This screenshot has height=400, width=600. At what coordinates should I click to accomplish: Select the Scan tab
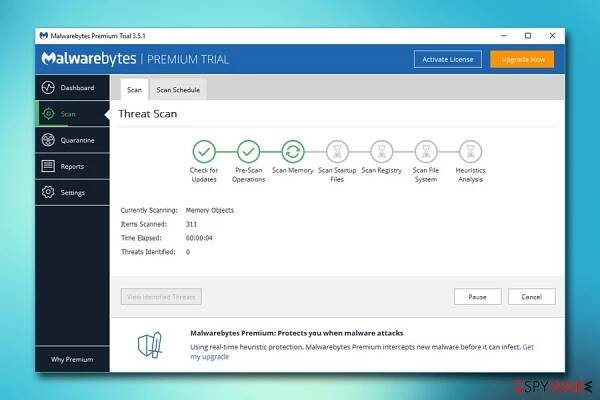pyautogui.click(x=135, y=90)
